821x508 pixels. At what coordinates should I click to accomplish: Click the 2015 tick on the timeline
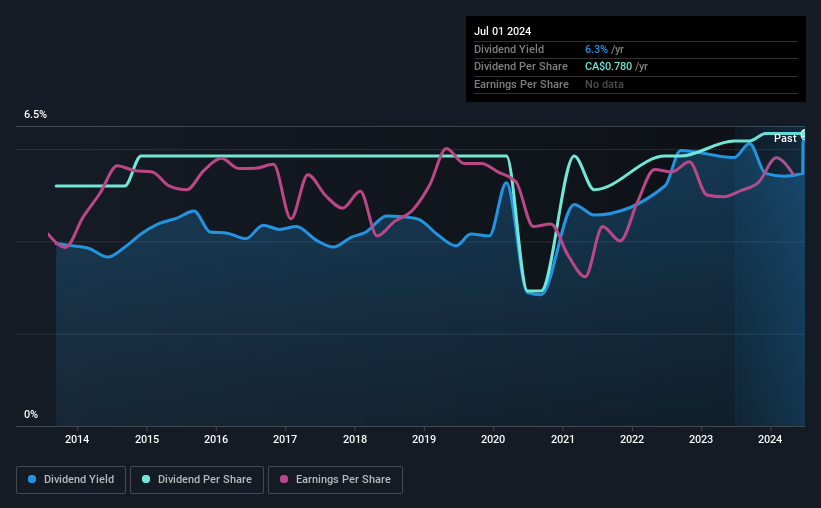147,439
